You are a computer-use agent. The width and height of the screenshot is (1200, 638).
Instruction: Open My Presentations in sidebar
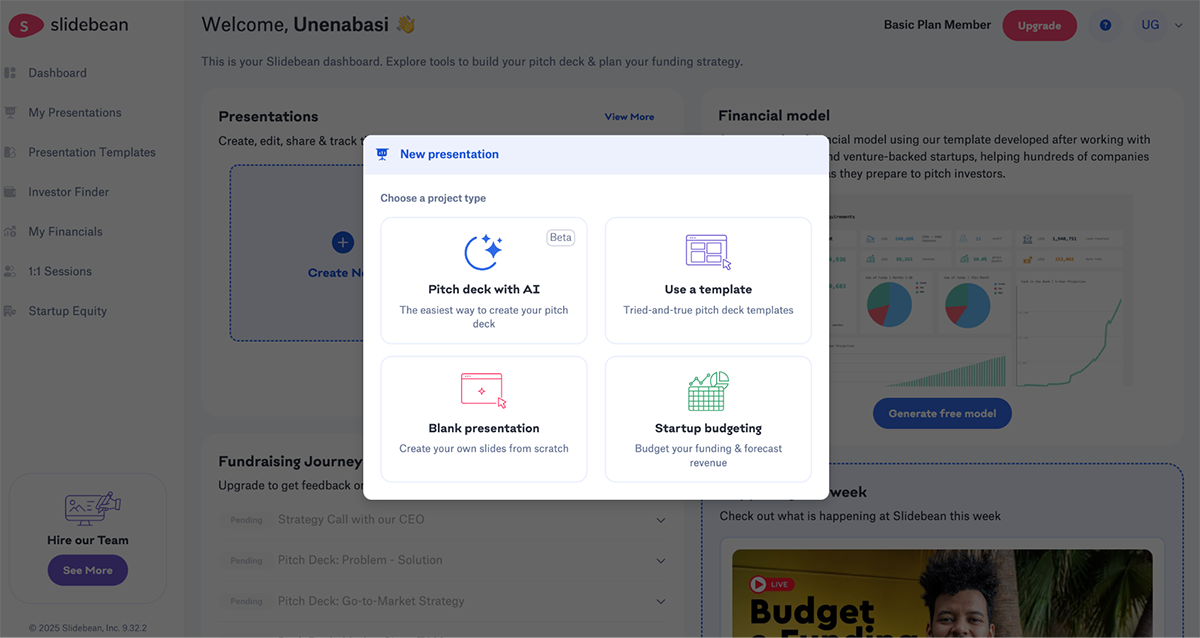75,113
